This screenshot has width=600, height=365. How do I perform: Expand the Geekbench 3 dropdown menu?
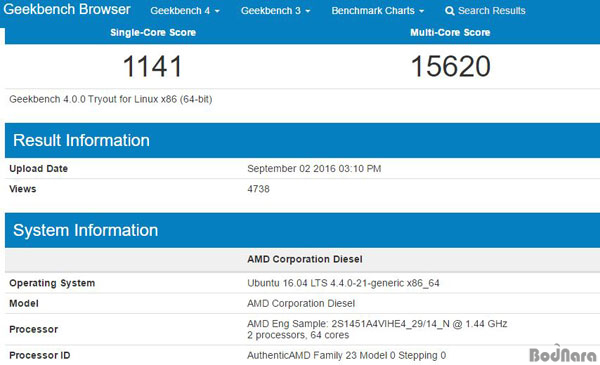(x=276, y=11)
